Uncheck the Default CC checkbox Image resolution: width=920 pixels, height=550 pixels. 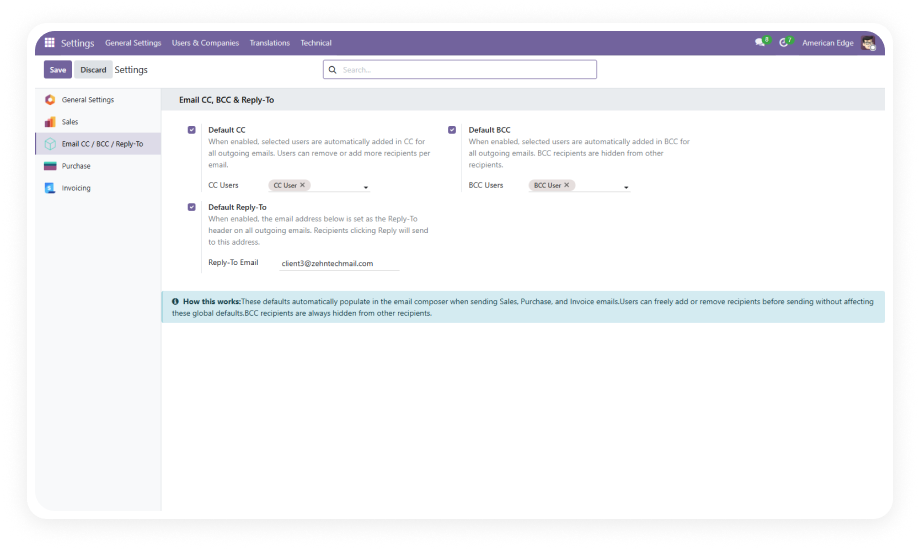click(191, 130)
